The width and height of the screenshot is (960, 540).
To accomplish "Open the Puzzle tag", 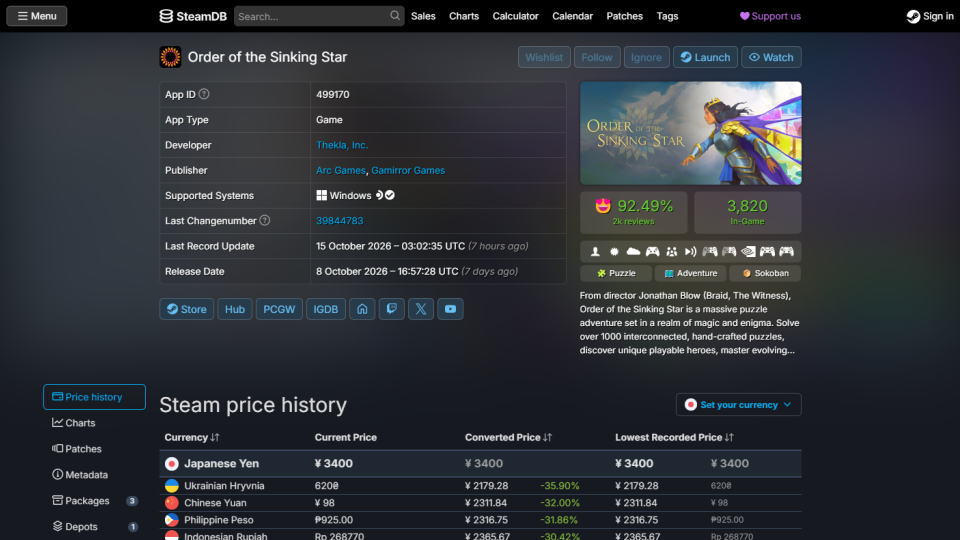I will coord(616,273).
